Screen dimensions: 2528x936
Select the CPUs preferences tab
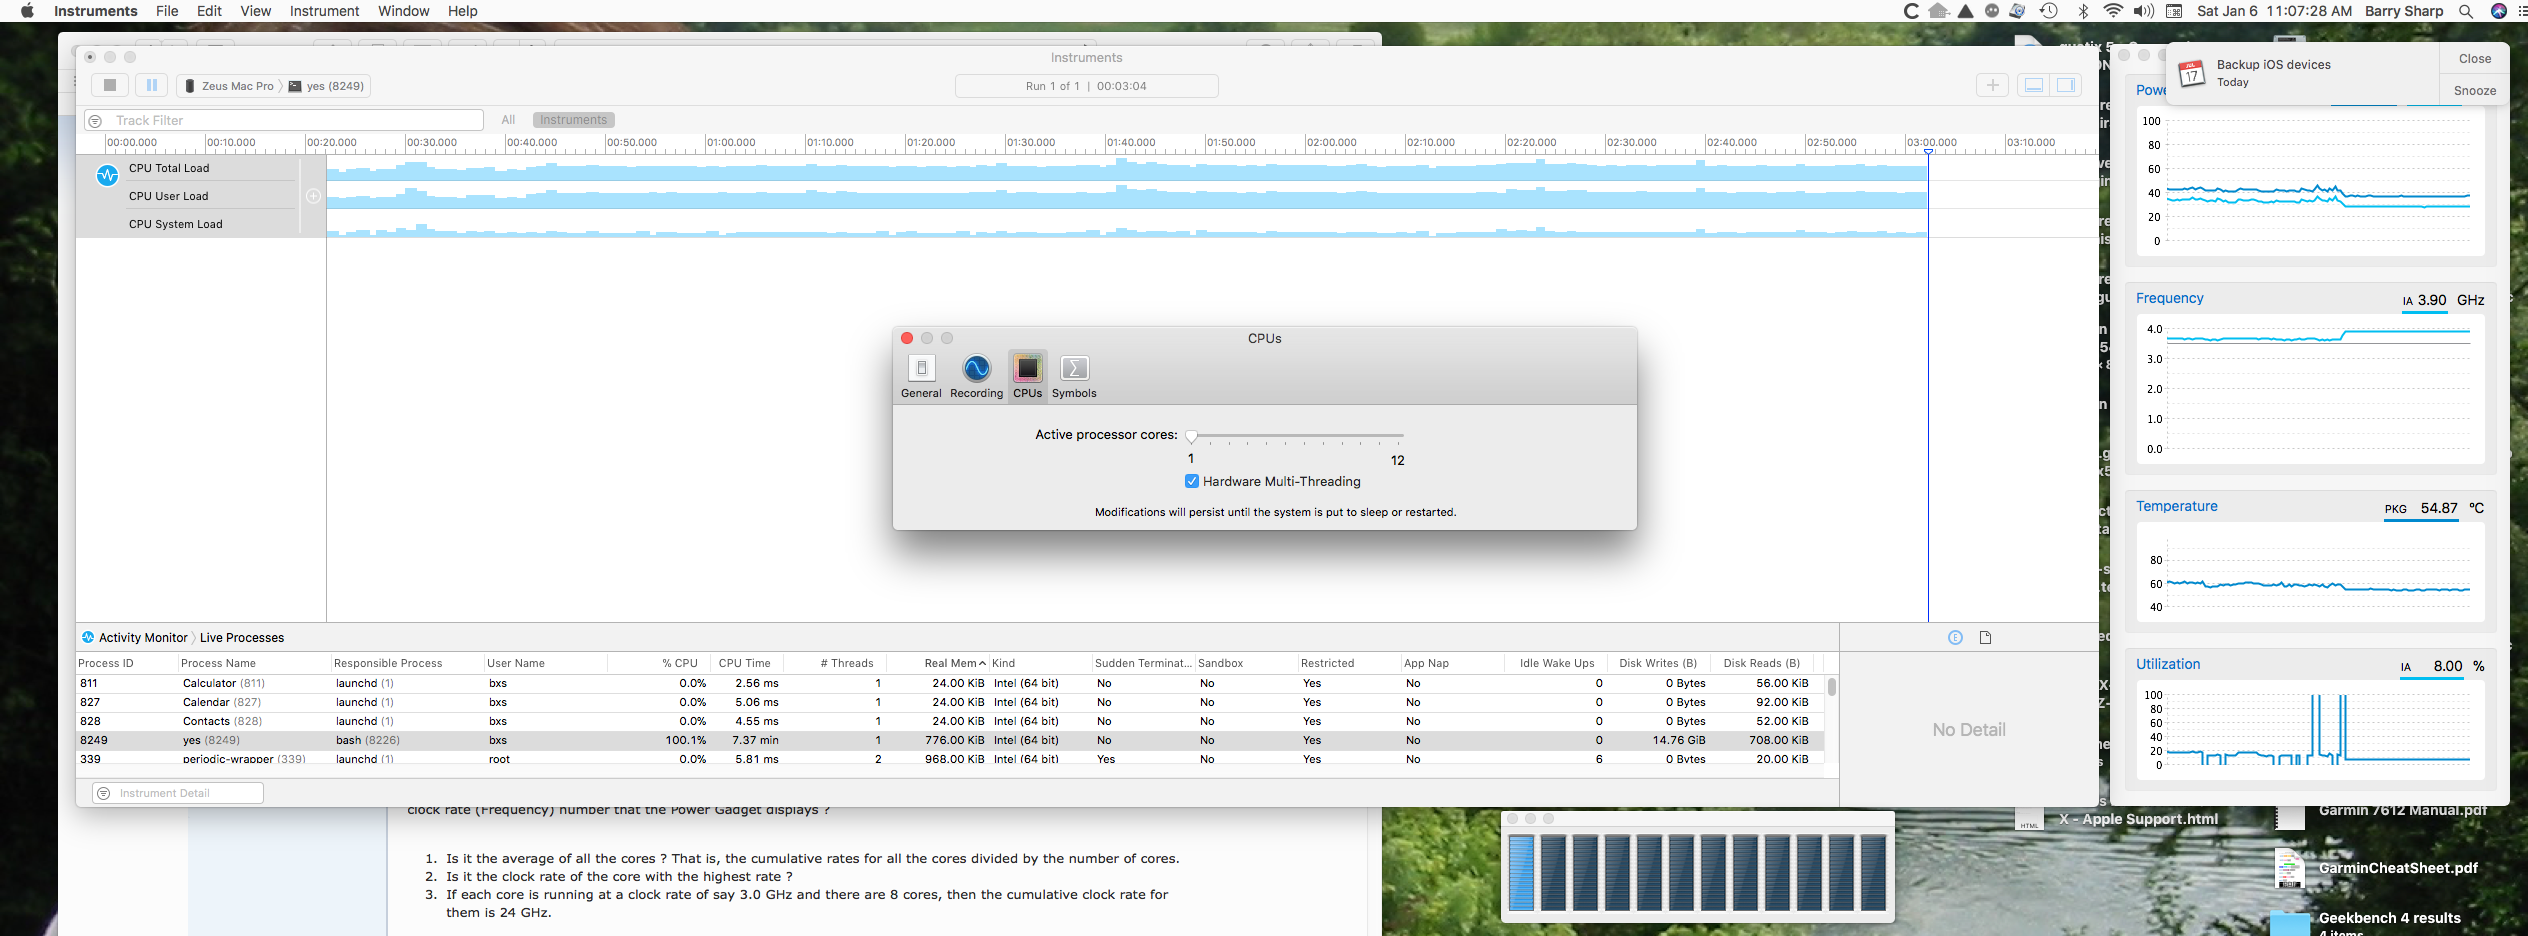coord(1027,376)
